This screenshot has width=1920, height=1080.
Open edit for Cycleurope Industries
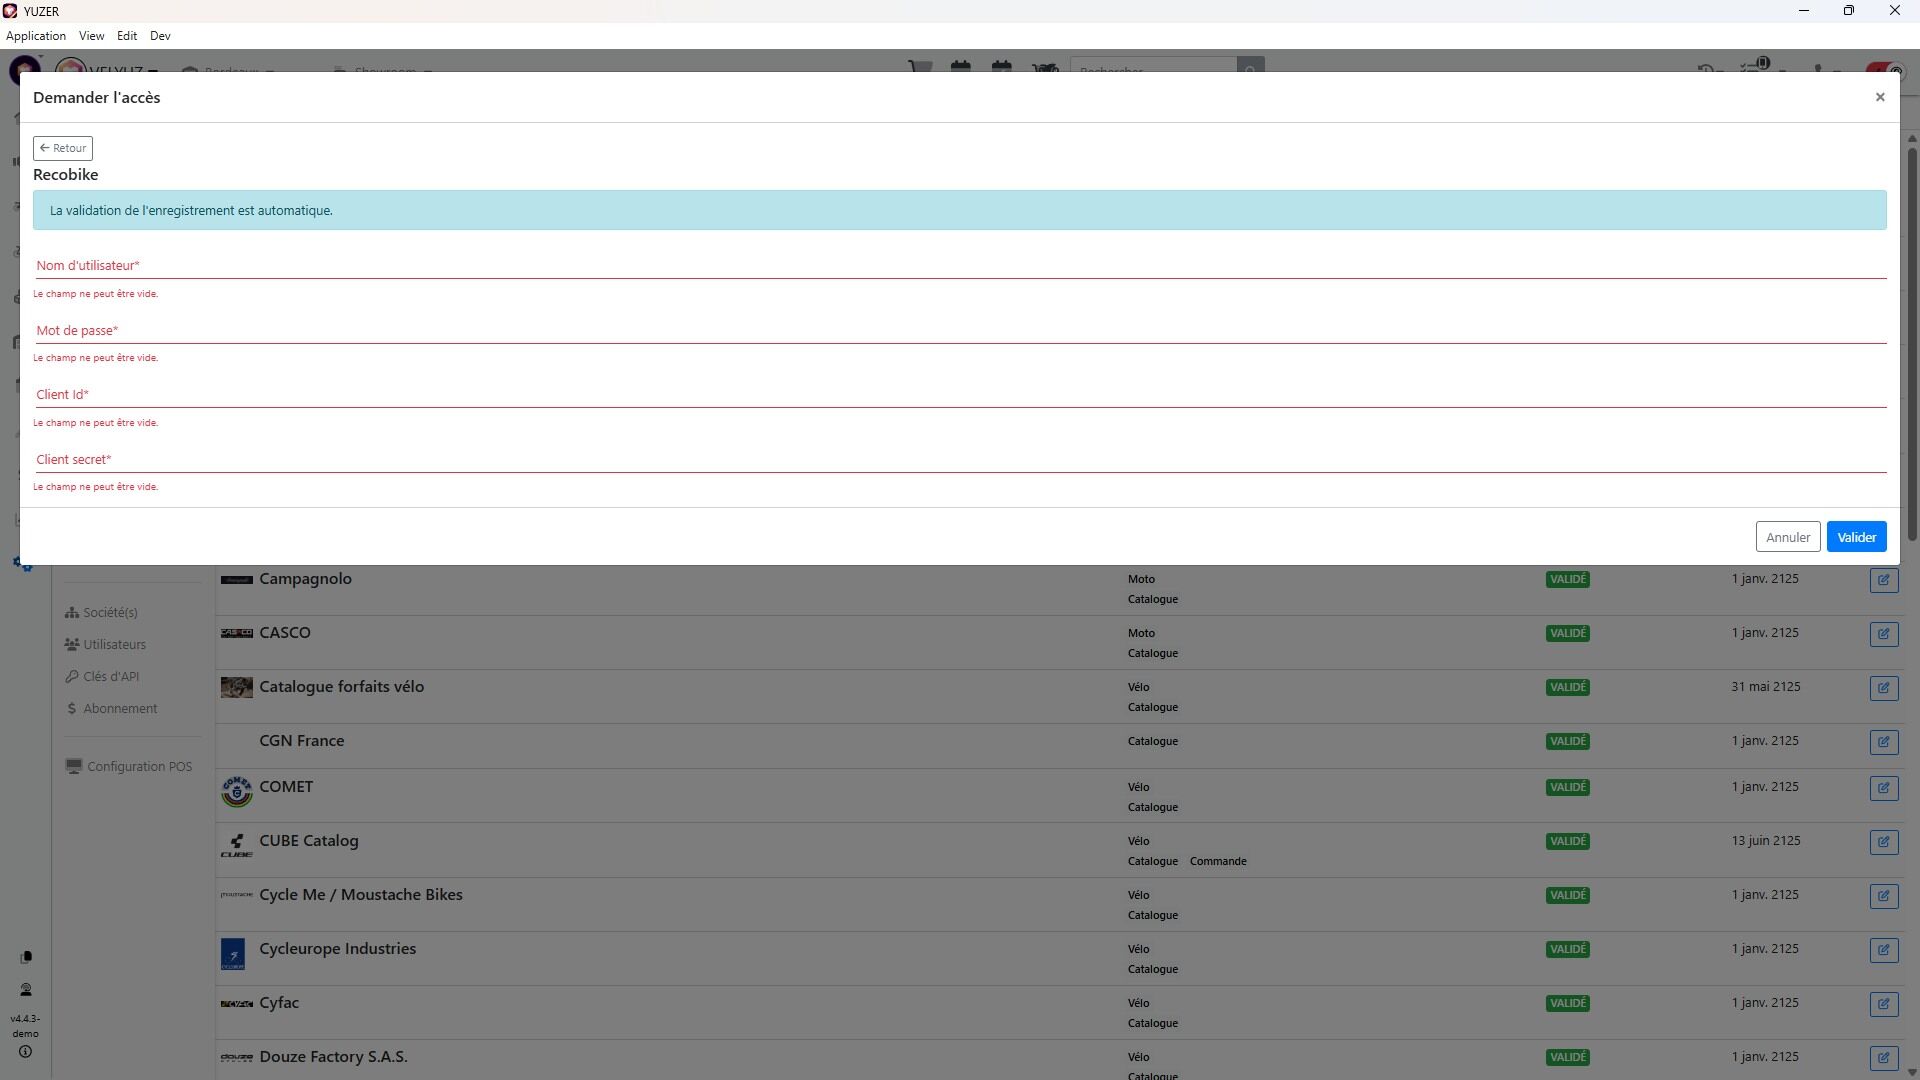(1883, 950)
